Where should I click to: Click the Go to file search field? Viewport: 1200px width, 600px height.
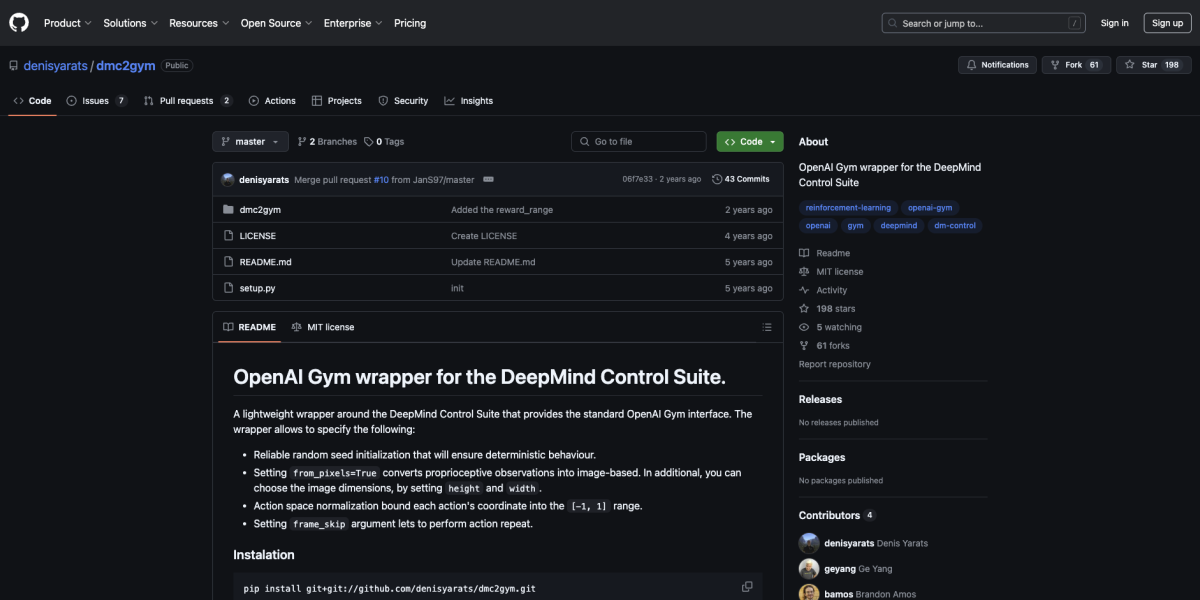[638, 141]
